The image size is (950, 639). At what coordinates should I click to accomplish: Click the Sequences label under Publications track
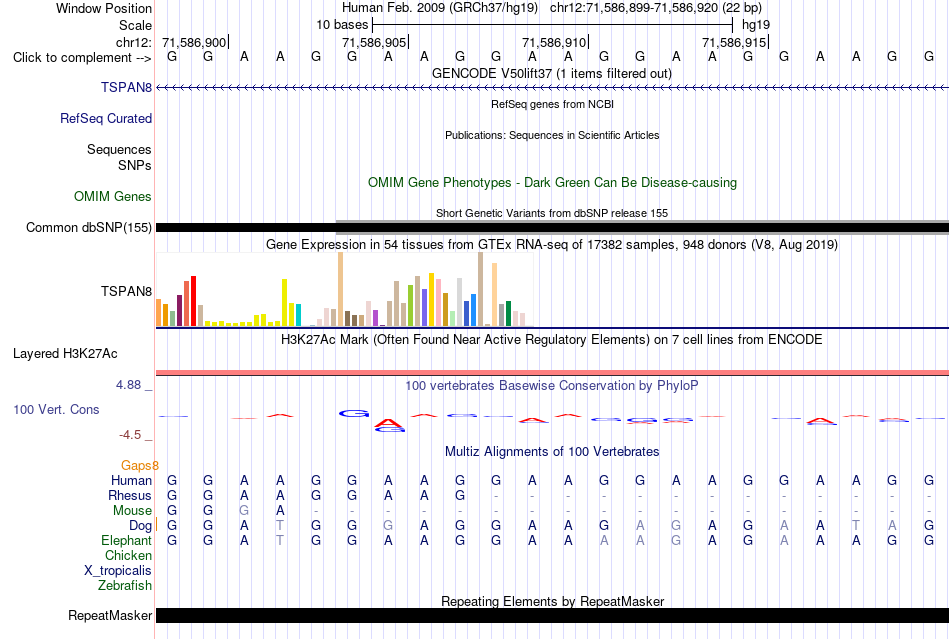click(x=119, y=149)
